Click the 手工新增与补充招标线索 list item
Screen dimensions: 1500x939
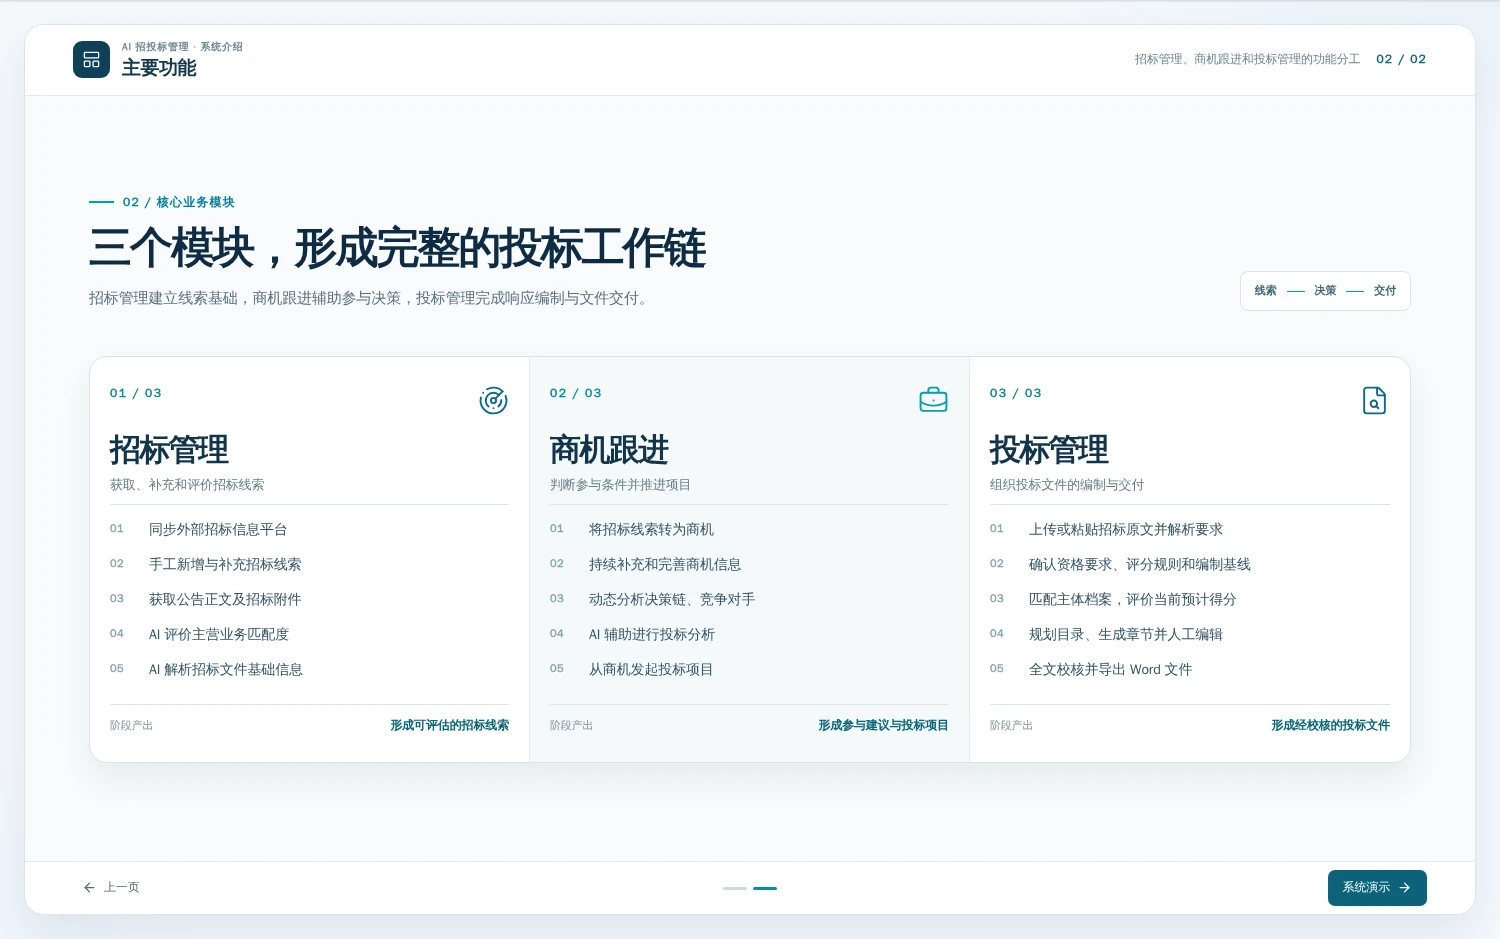[x=225, y=564]
